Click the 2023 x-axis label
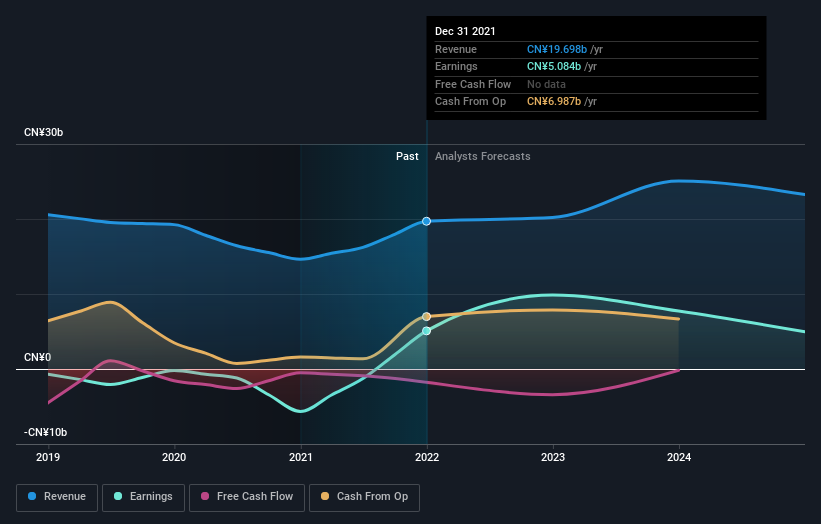This screenshot has width=821, height=524. coord(553,458)
